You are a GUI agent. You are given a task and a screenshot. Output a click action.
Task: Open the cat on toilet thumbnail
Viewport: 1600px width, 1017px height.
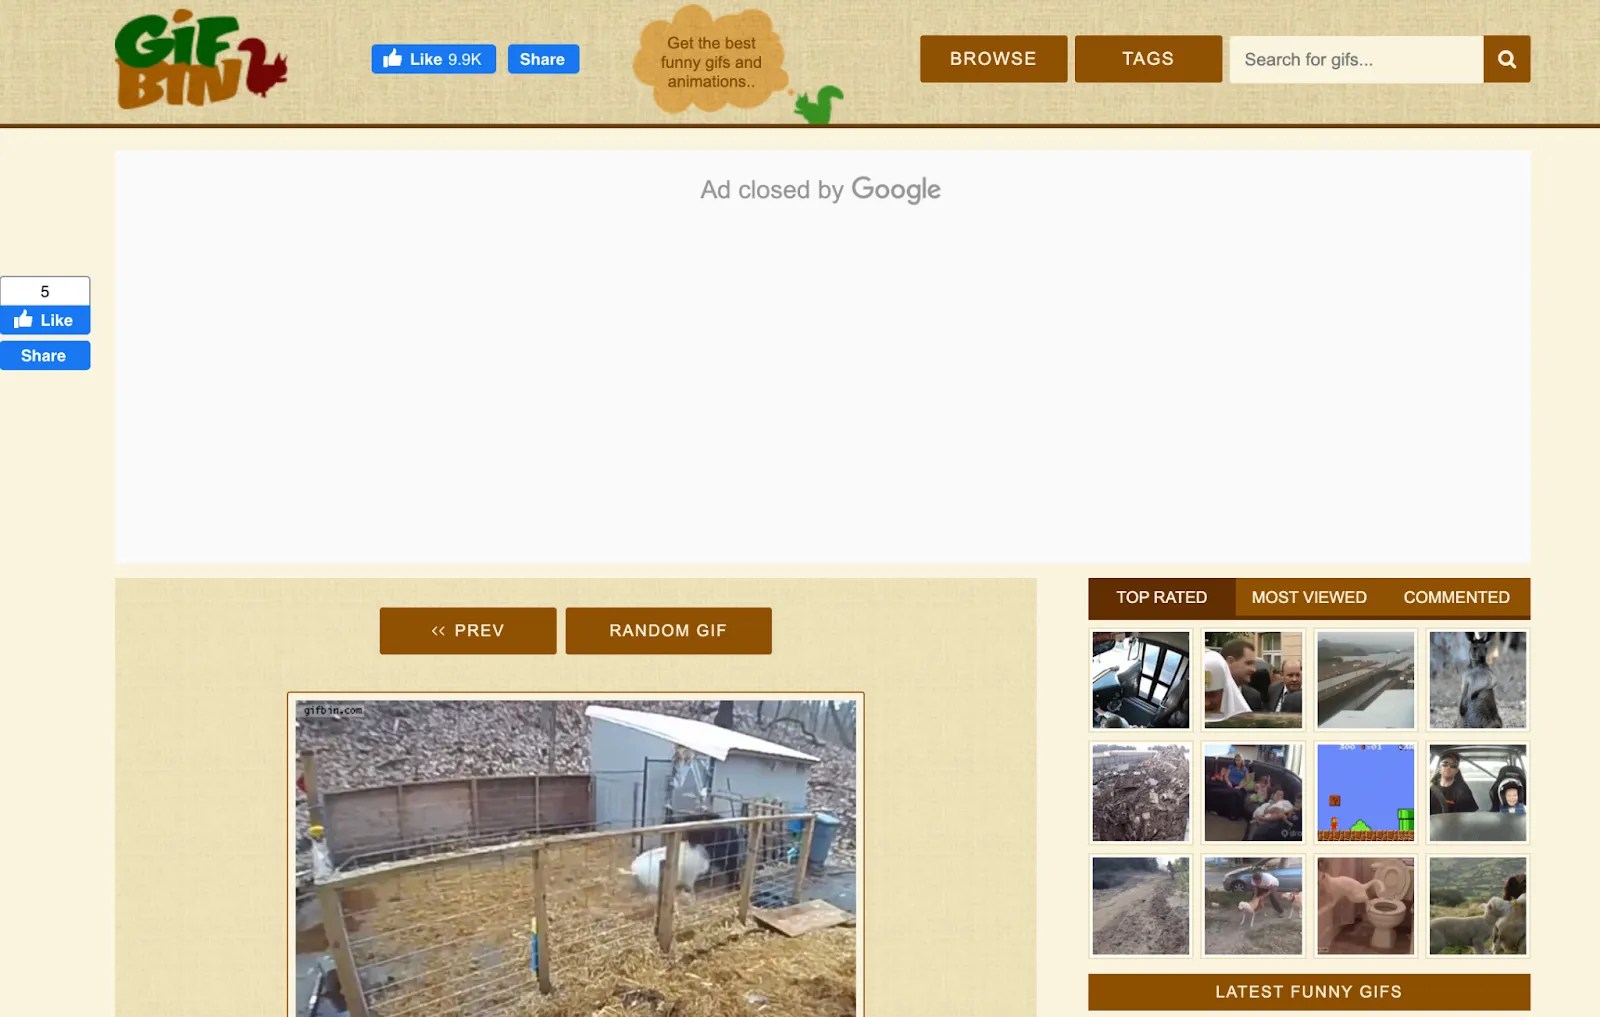[x=1365, y=906]
